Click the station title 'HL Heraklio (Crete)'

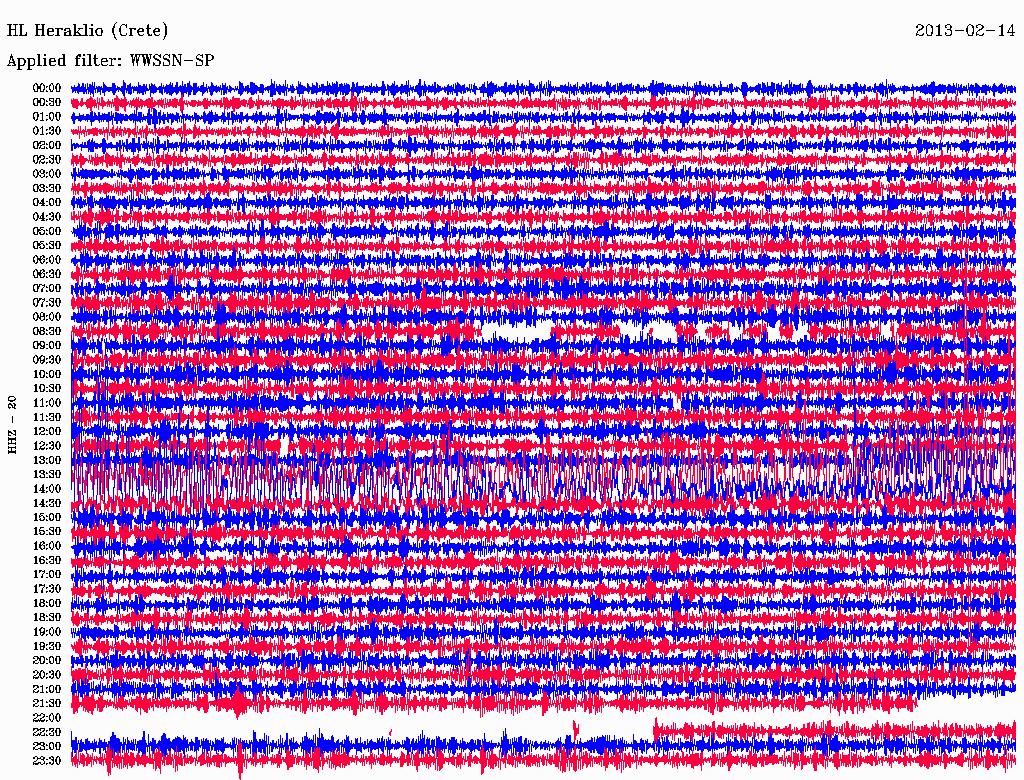88,31
